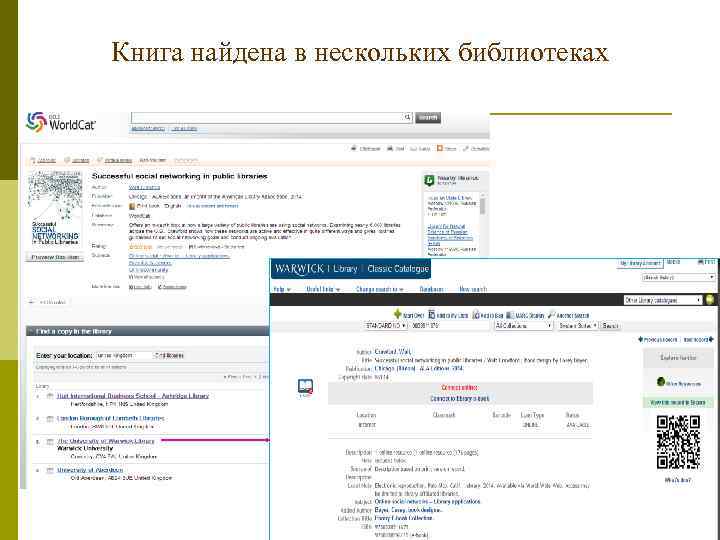The height and width of the screenshot is (540, 720).
Task: Click the magnifier icon in WorldCat search box
Action: coord(407,118)
